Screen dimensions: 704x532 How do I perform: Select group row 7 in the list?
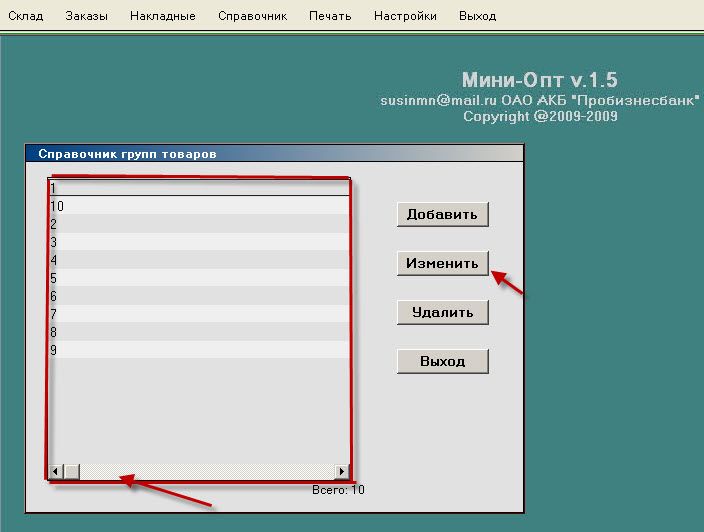pos(200,314)
